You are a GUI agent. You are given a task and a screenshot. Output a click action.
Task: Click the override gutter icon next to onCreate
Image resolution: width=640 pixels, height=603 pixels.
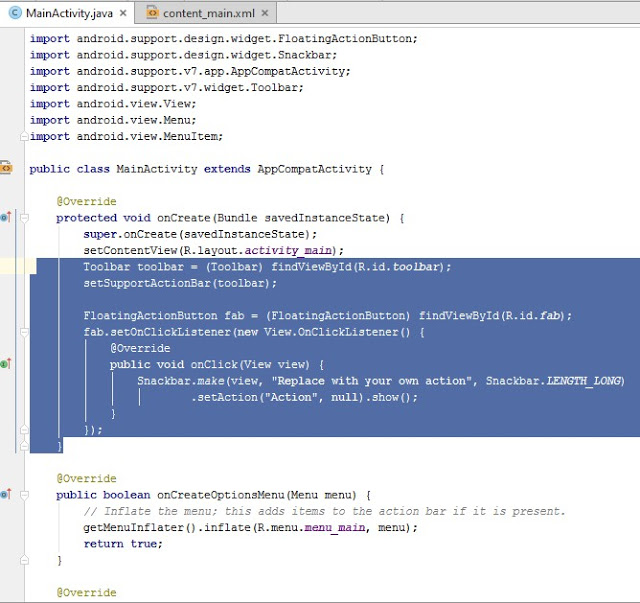point(6,217)
